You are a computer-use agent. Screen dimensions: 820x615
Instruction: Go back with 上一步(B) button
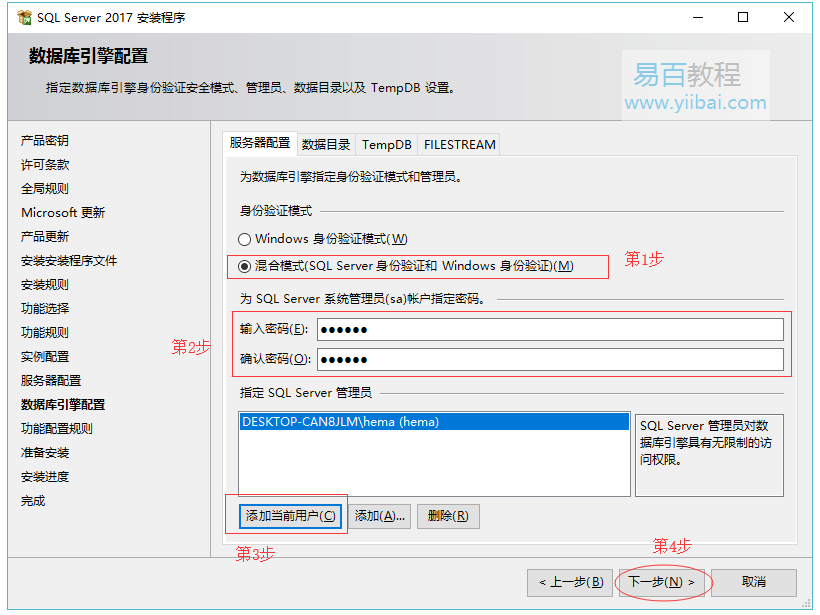pos(571,583)
